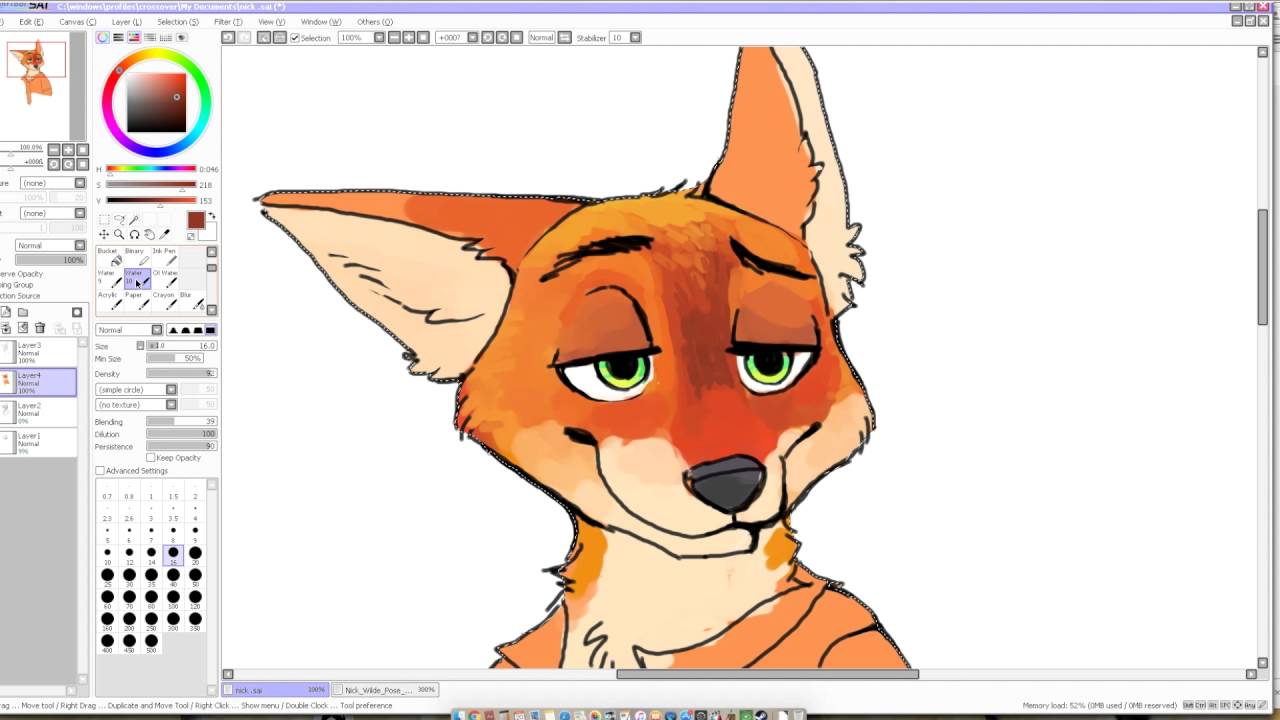
Task: Toggle the Color Mixer panel
Action: [x=150, y=37]
